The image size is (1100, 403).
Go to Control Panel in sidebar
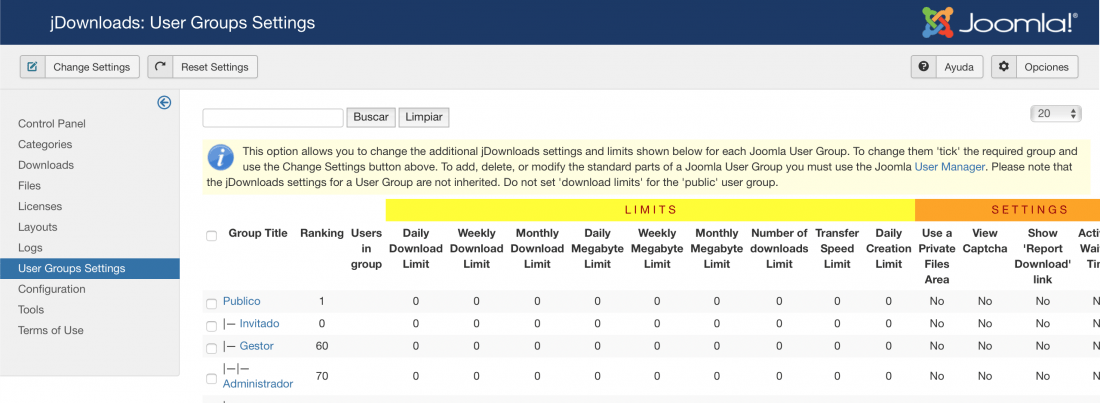(x=52, y=124)
